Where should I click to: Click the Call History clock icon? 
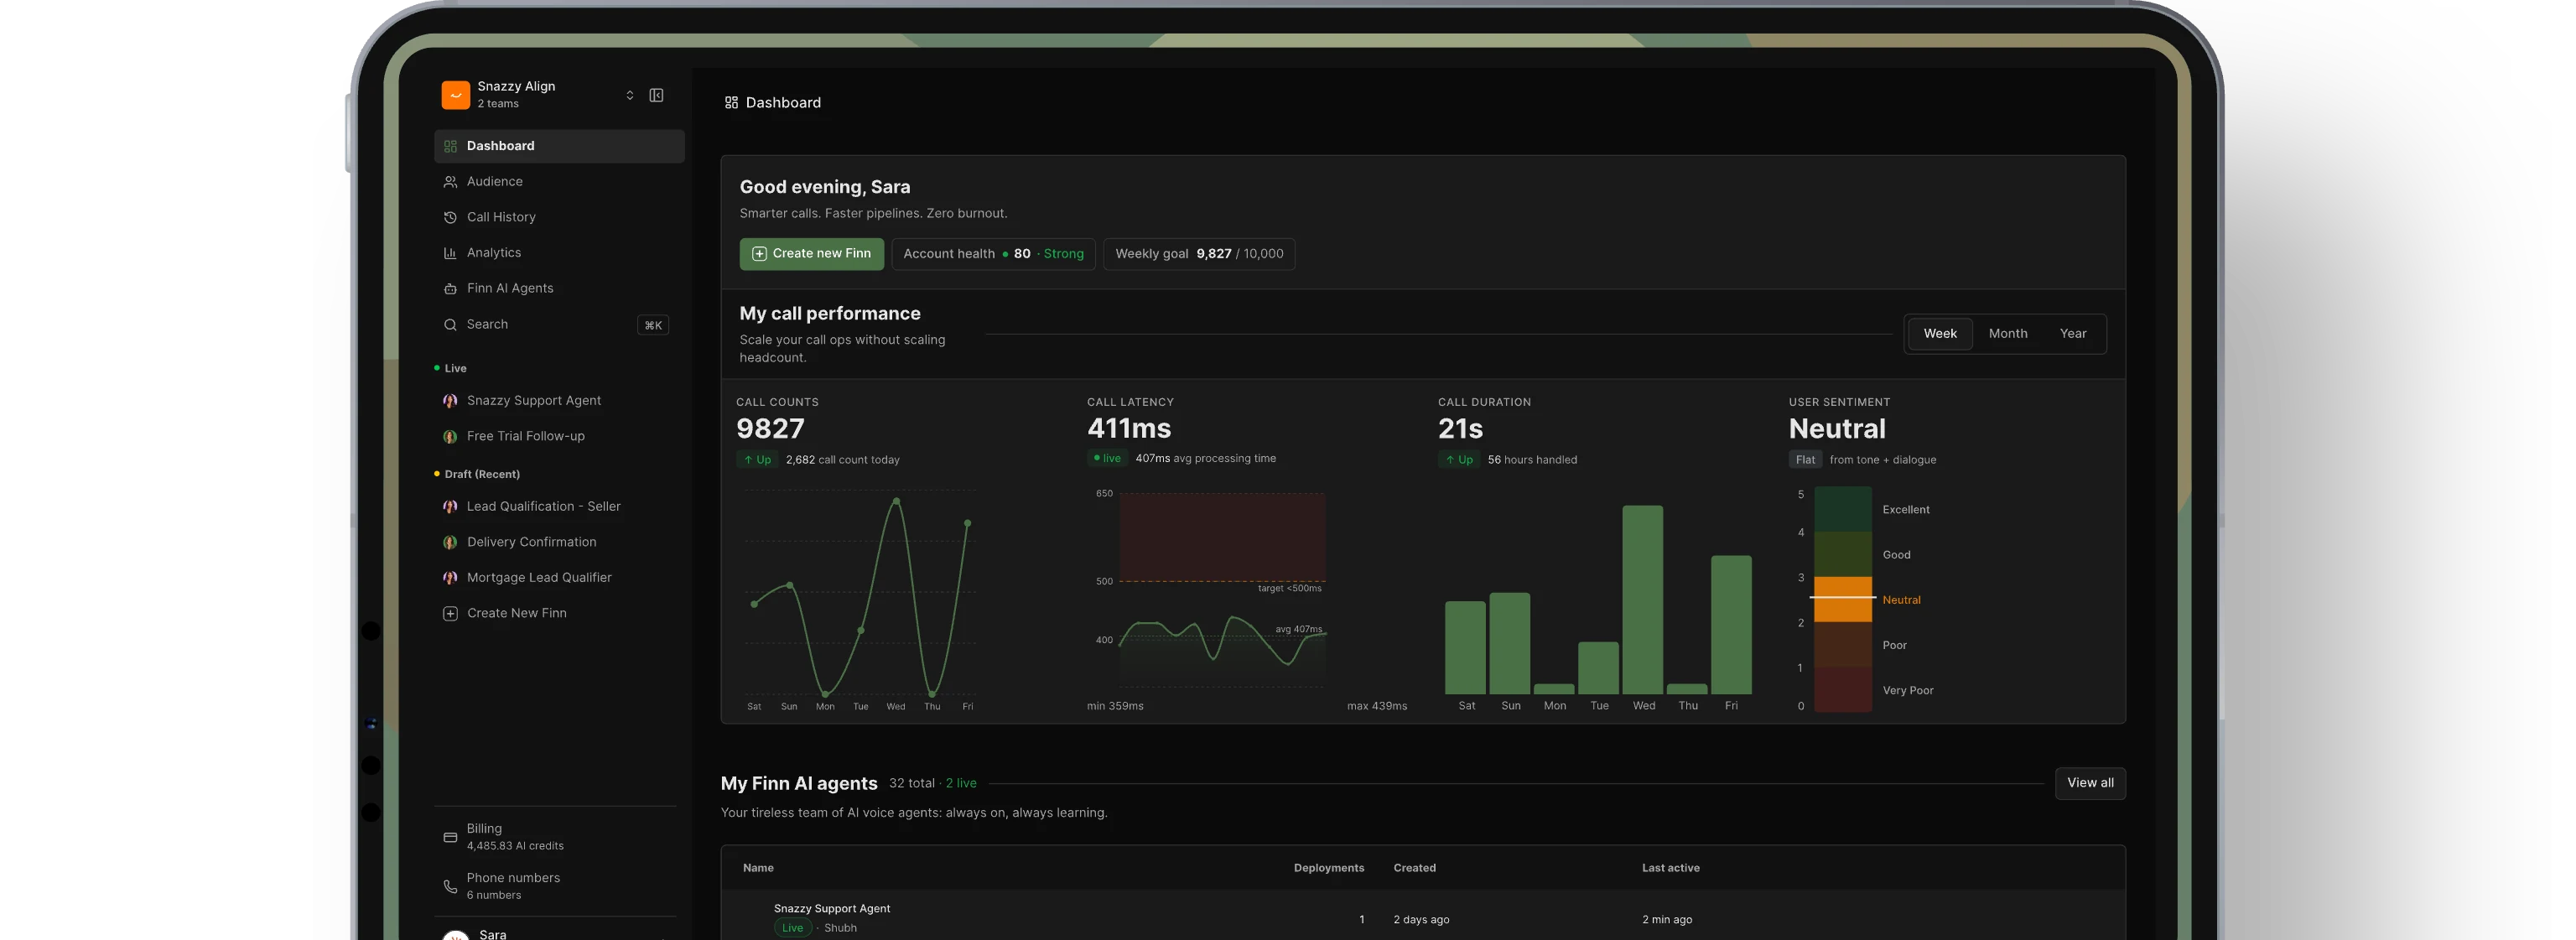[450, 217]
